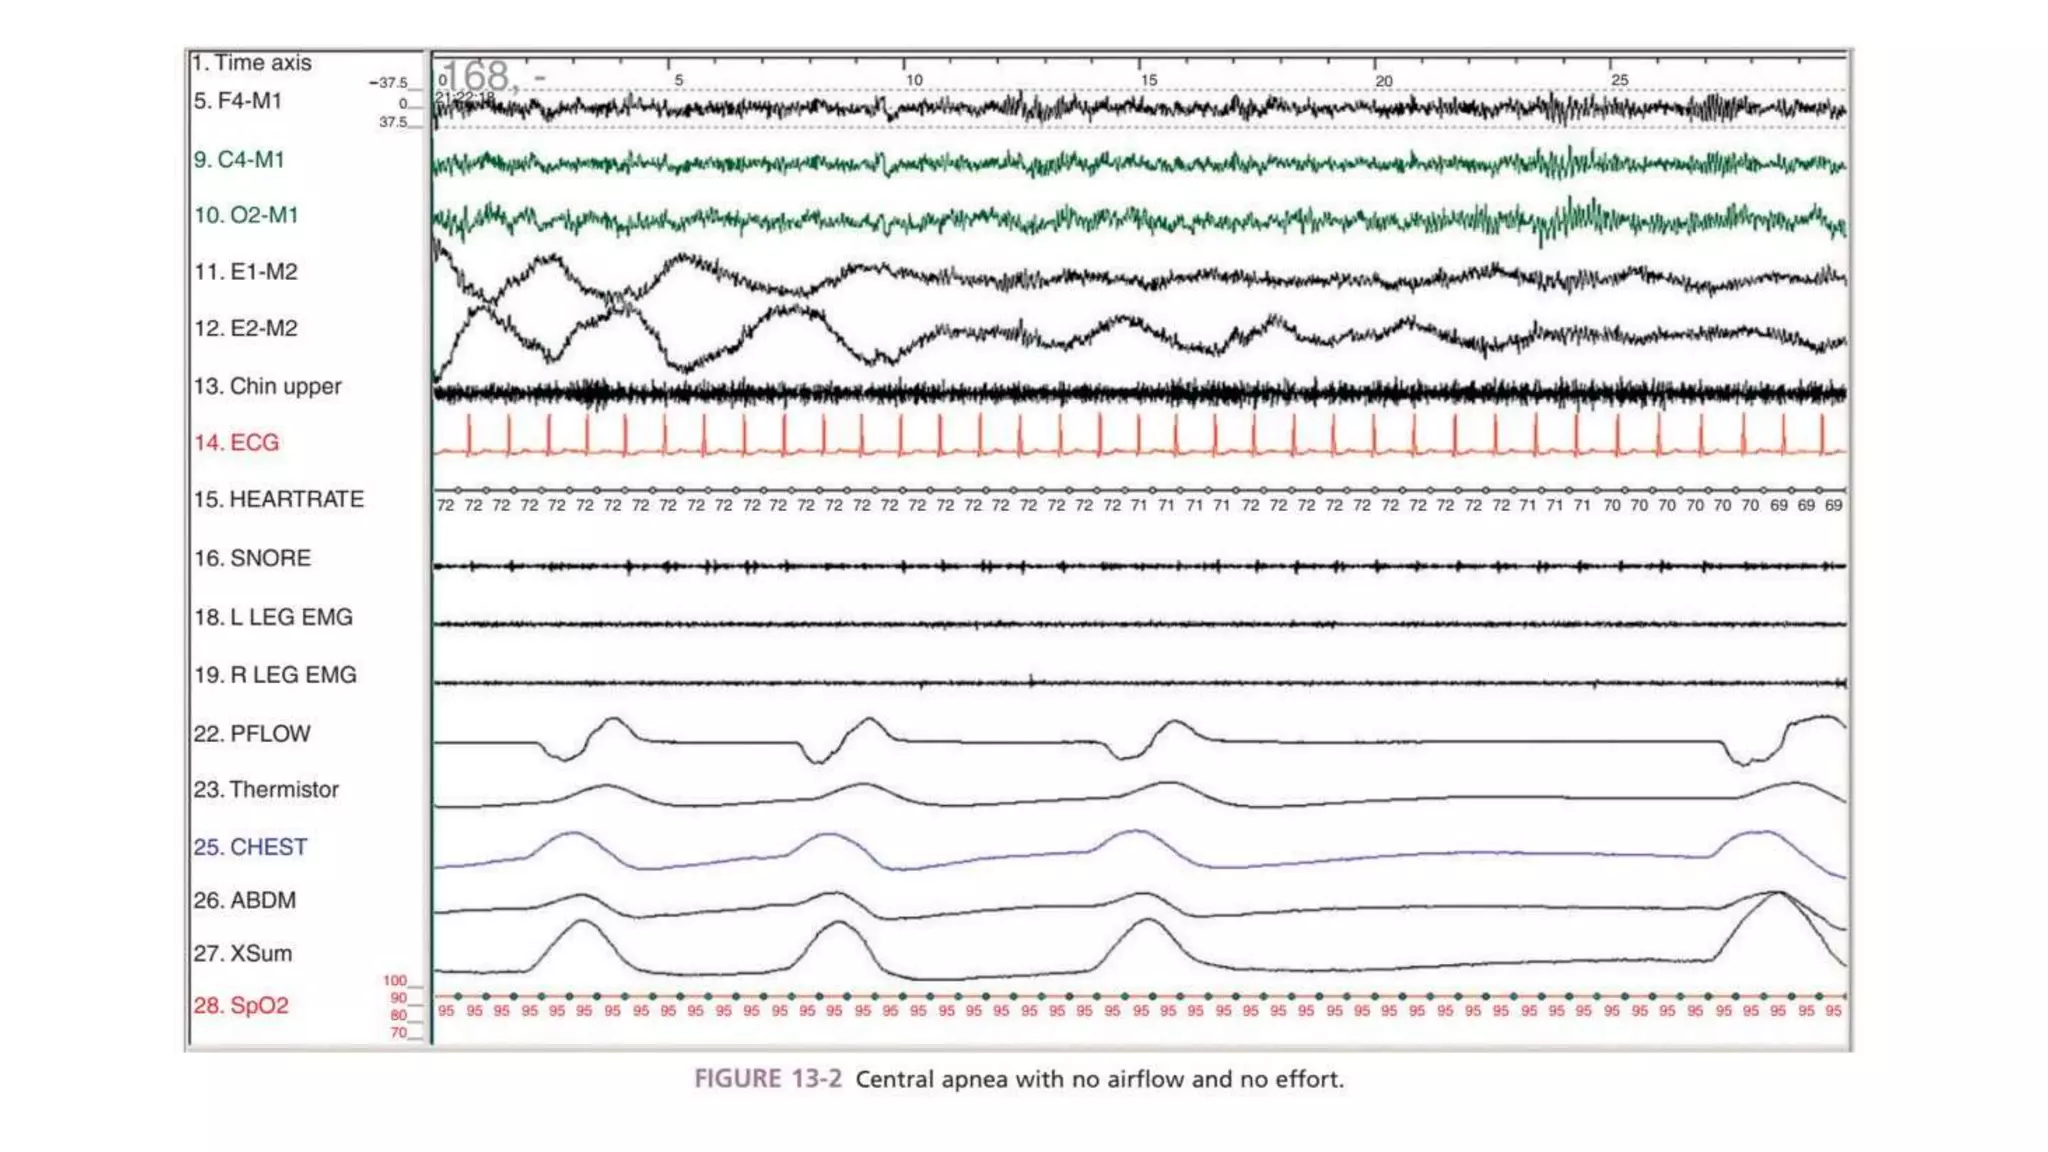
Task: Select the '15. HEARTRATE' channel label
Action: (x=279, y=499)
